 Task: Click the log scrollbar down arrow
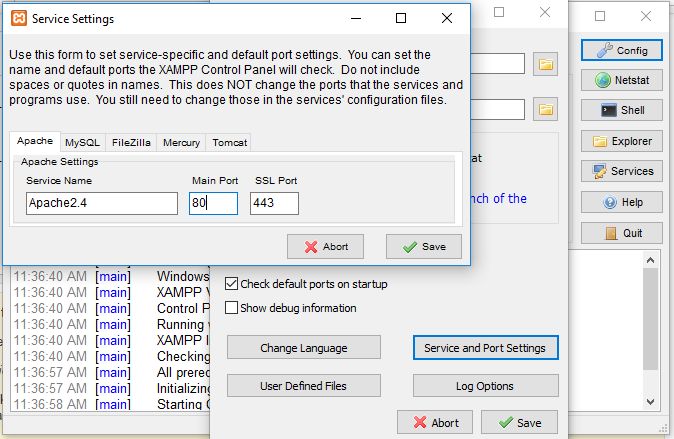click(x=650, y=402)
